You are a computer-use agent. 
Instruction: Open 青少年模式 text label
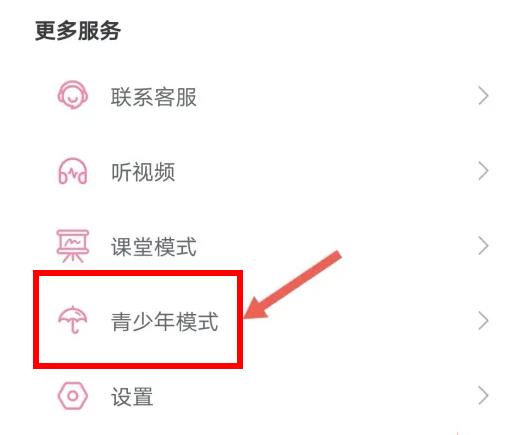pos(165,322)
